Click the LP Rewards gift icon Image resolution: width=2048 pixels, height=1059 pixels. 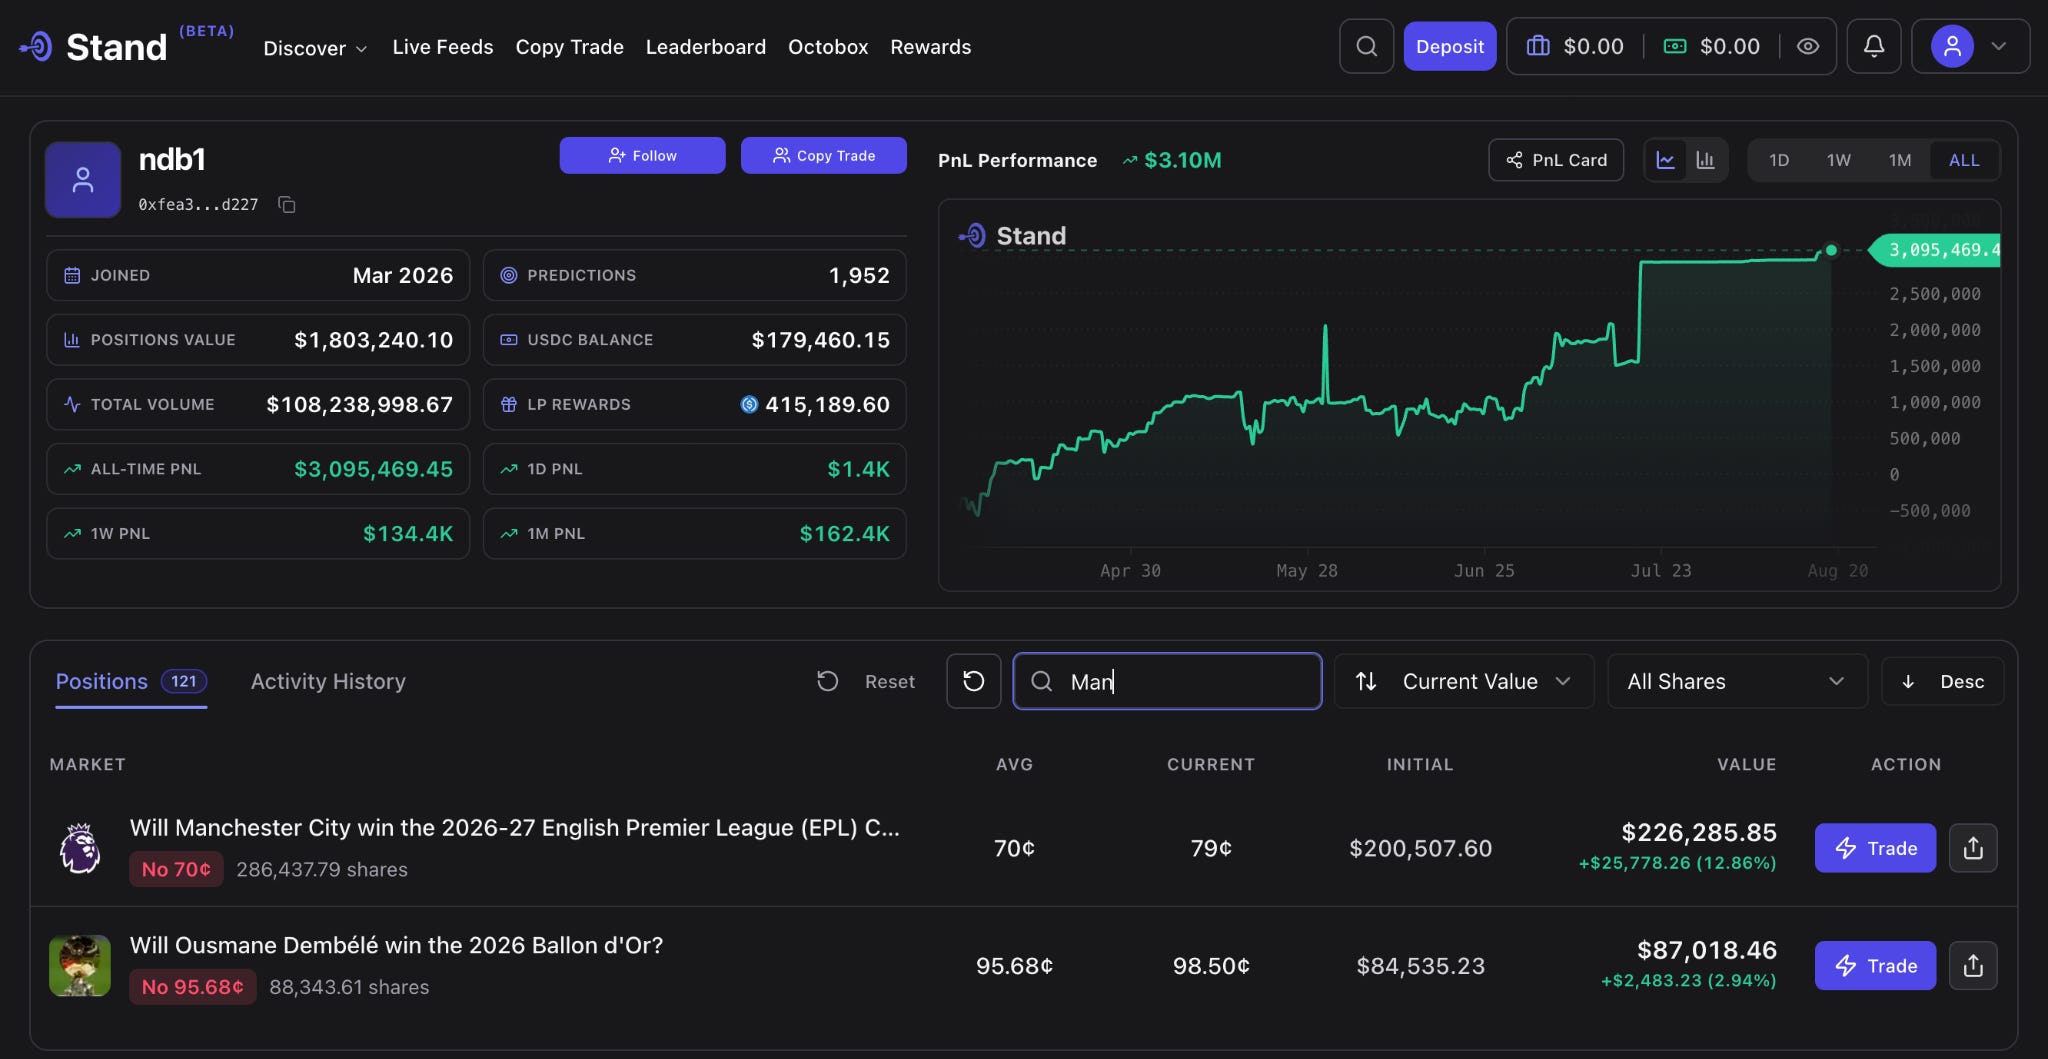tap(509, 404)
